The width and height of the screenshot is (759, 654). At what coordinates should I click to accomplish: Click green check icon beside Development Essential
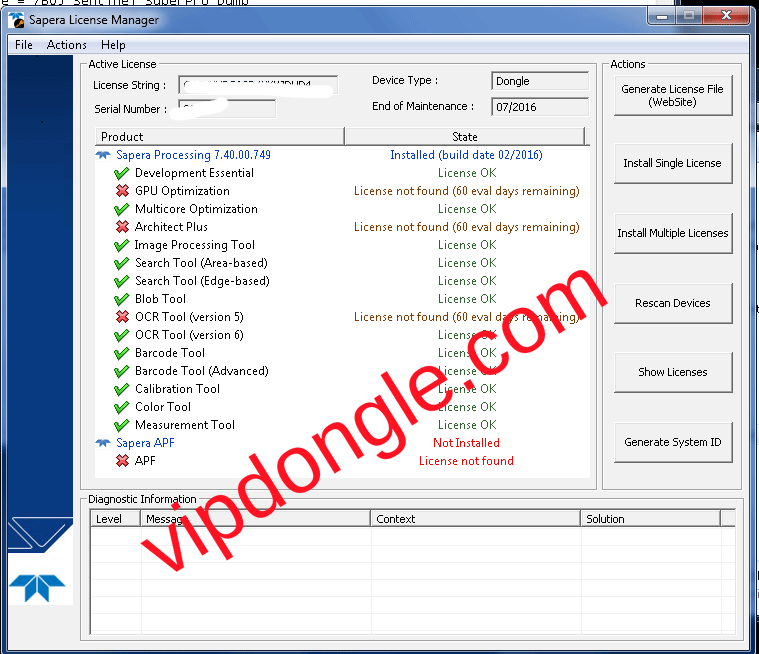click(x=121, y=173)
